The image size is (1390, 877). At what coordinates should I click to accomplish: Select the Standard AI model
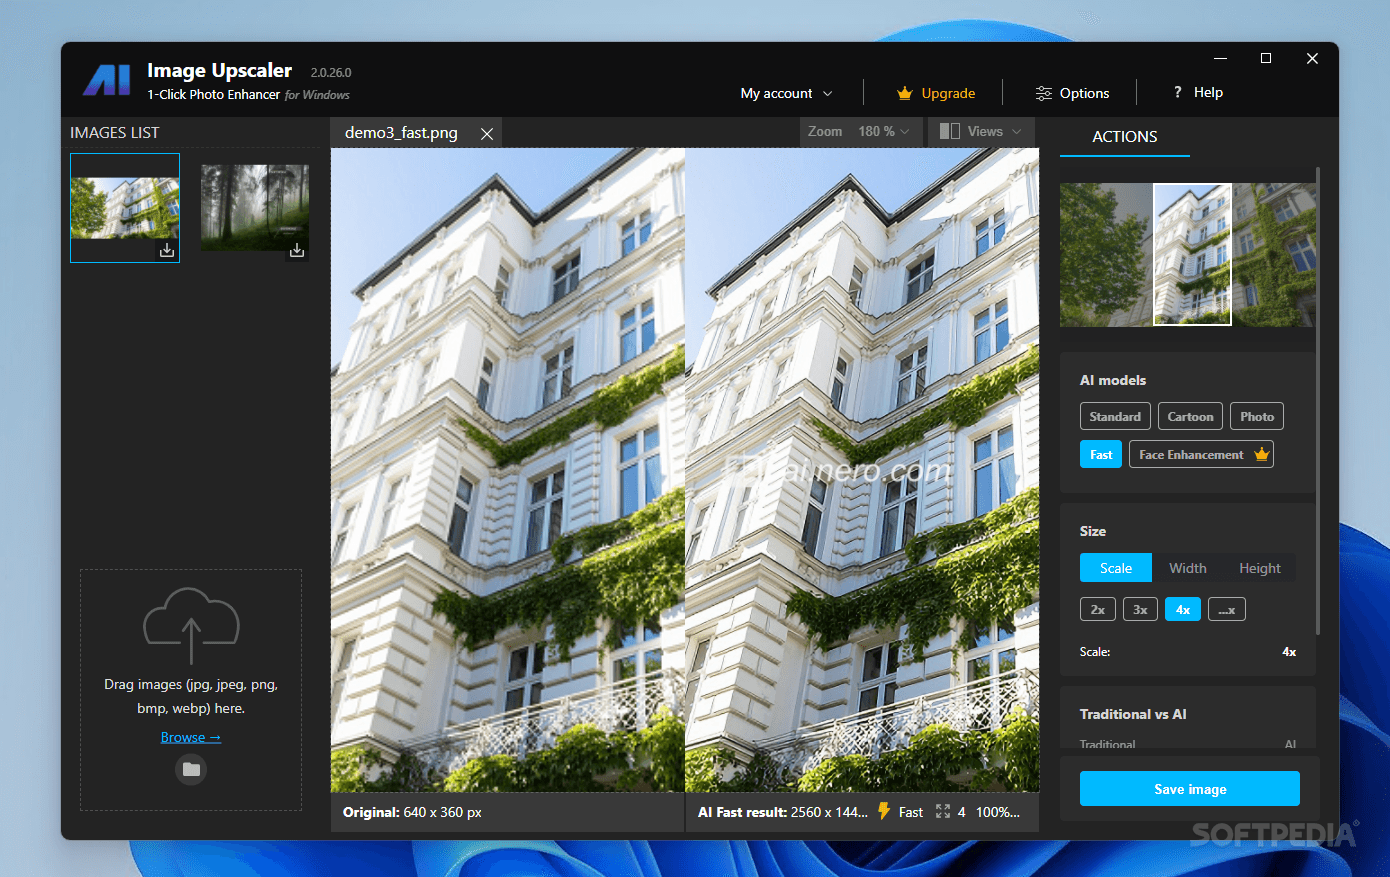tap(1115, 416)
